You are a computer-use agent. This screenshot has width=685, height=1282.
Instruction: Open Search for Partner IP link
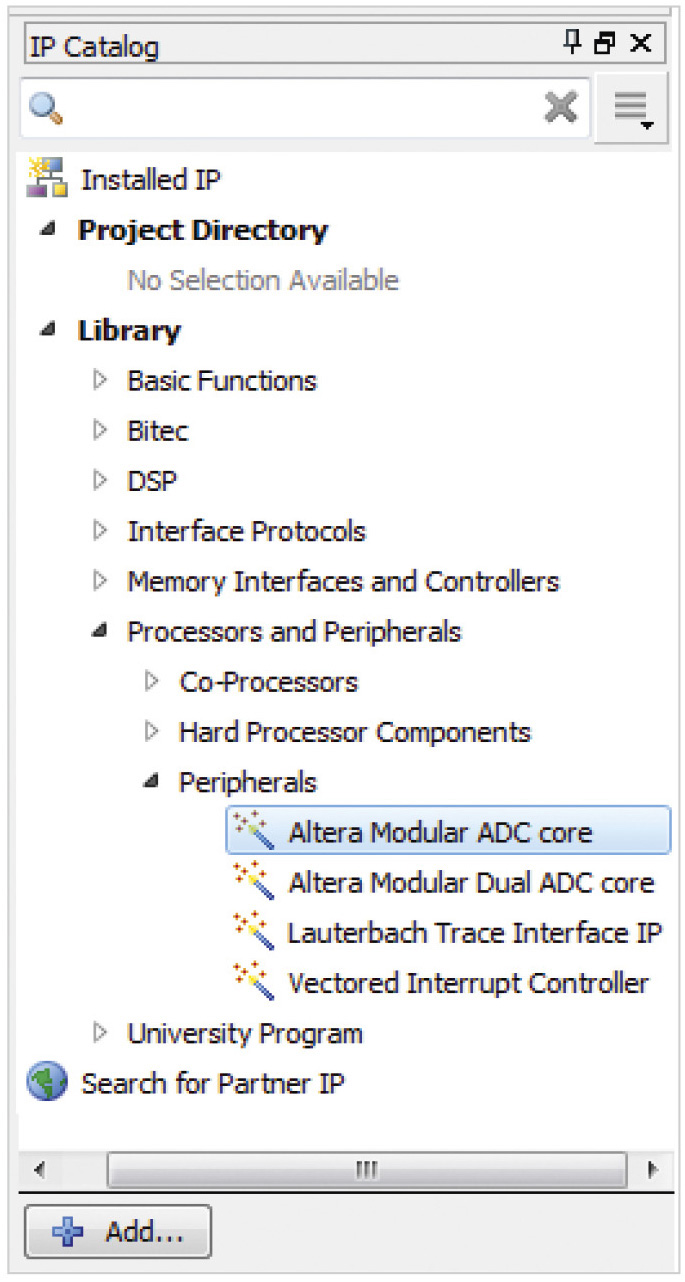click(212, 1083)
